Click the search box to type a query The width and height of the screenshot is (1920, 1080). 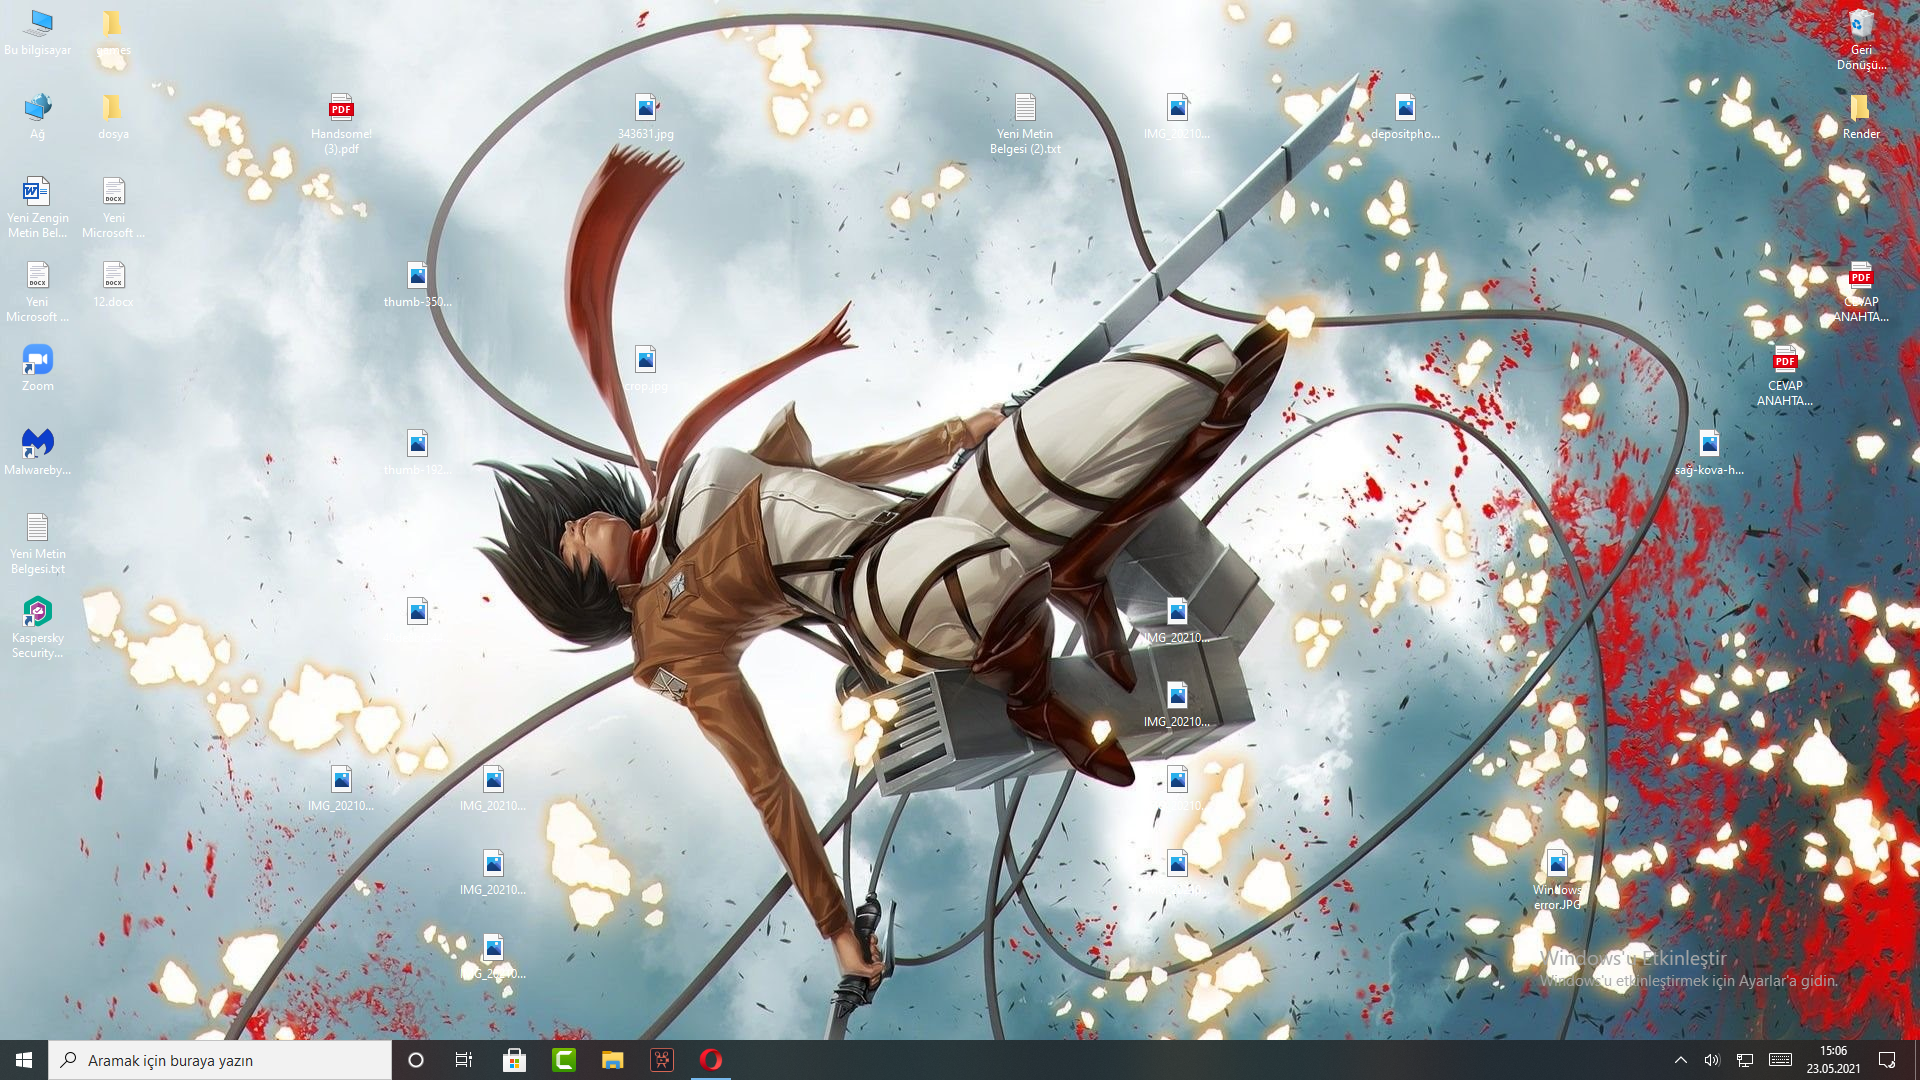tap(220, 1059)
